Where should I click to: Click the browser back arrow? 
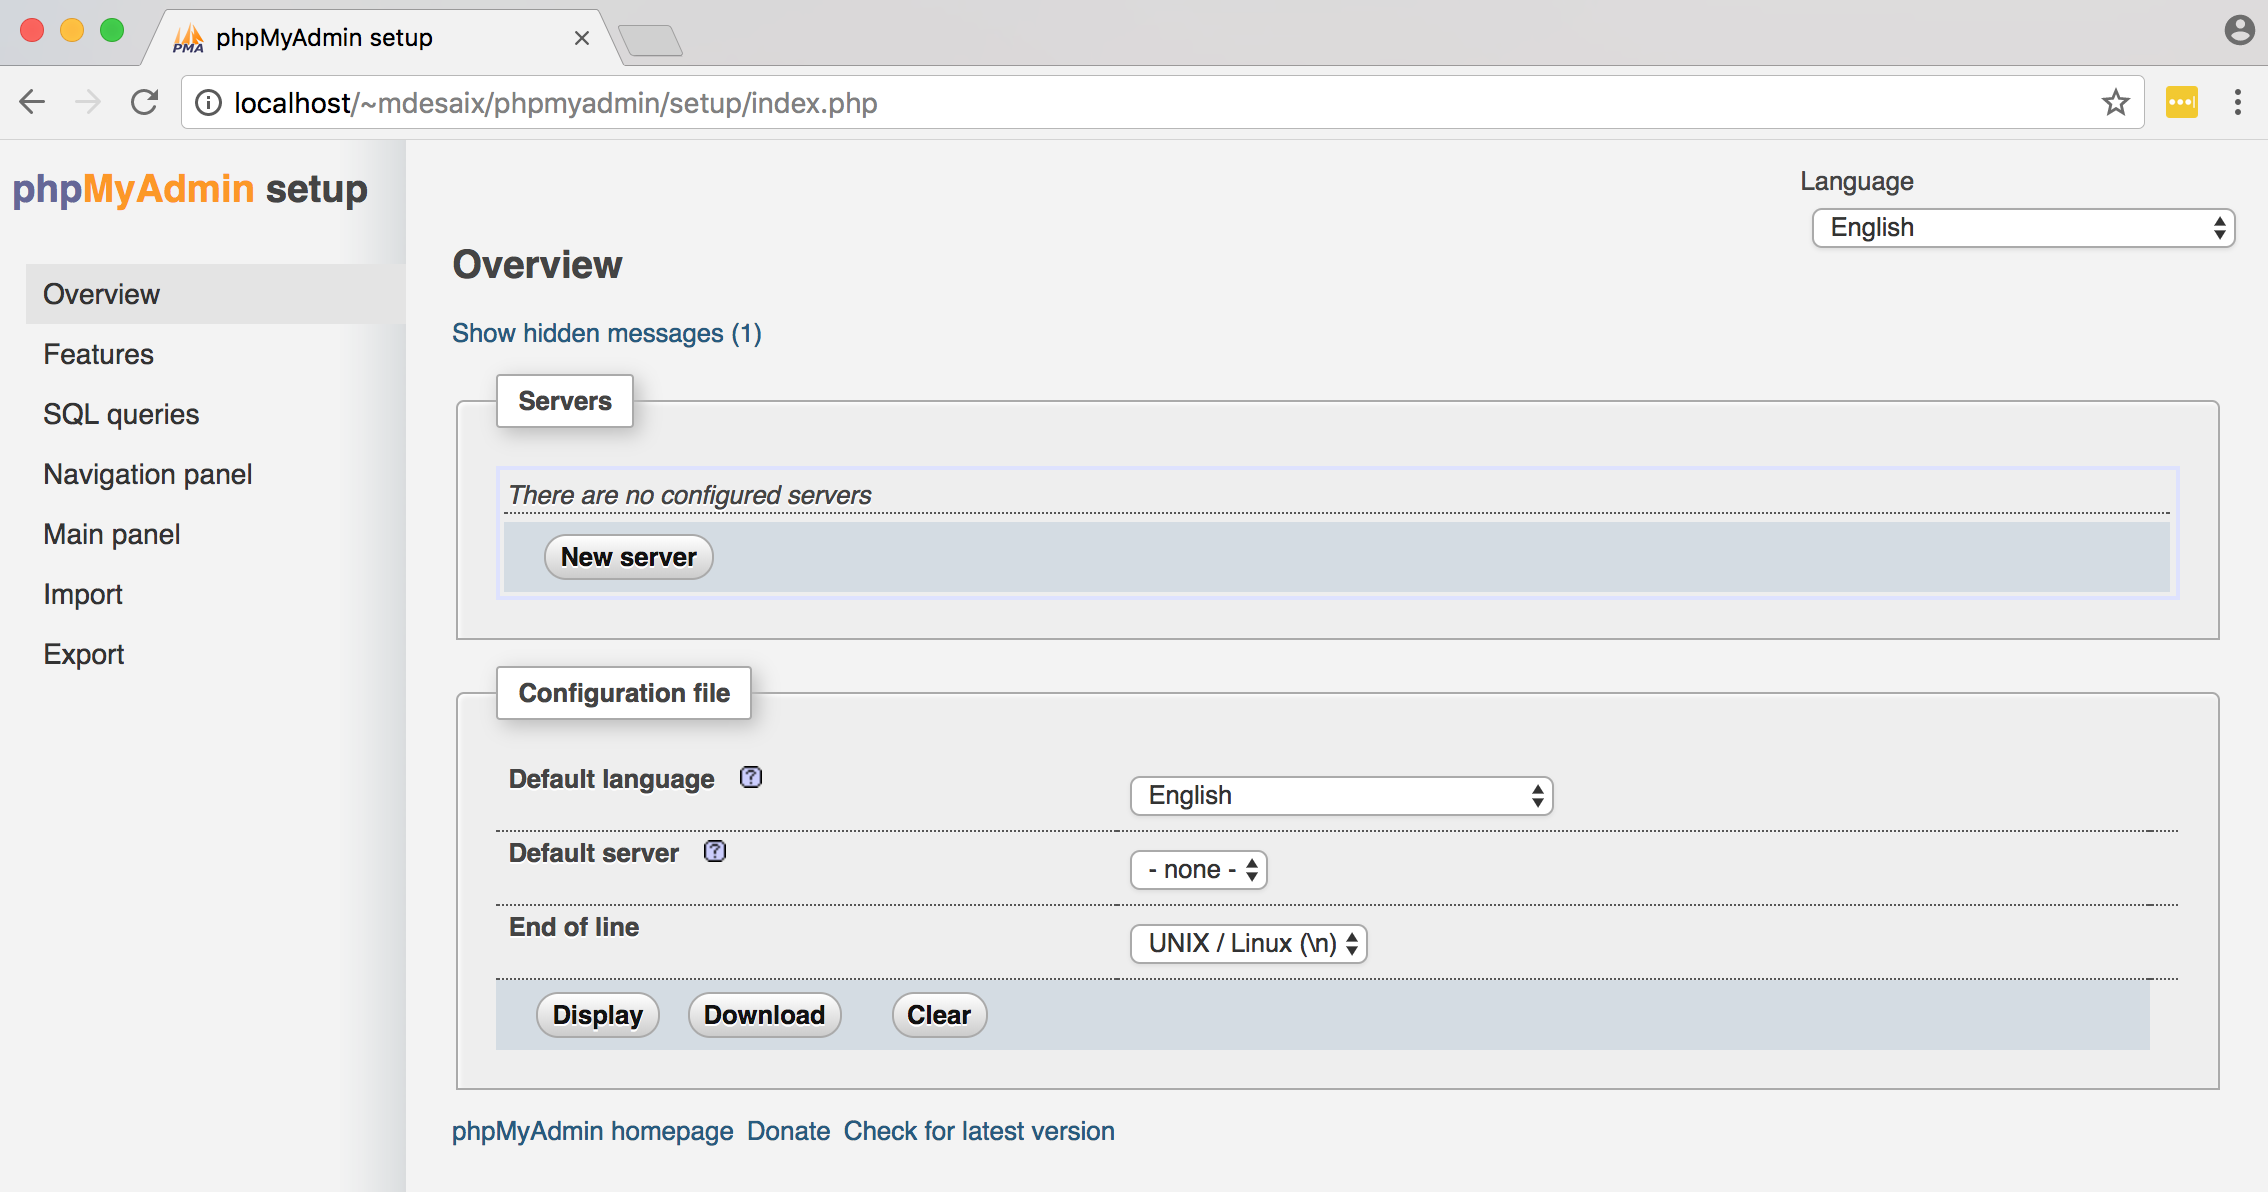tap(33, 102)
